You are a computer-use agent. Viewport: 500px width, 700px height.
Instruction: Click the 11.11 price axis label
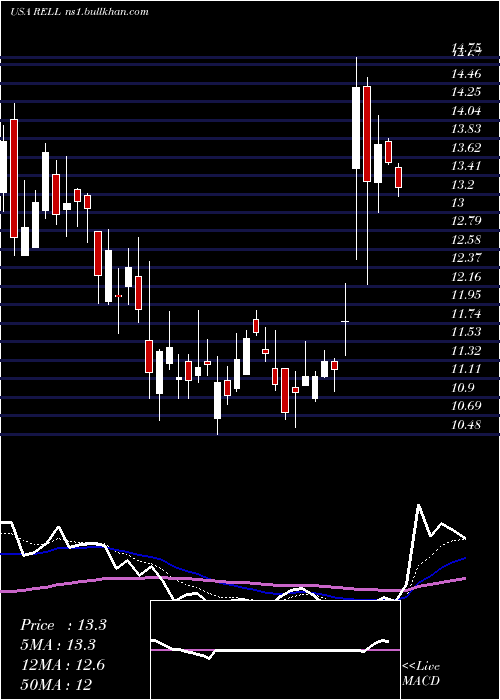(467, 369)
